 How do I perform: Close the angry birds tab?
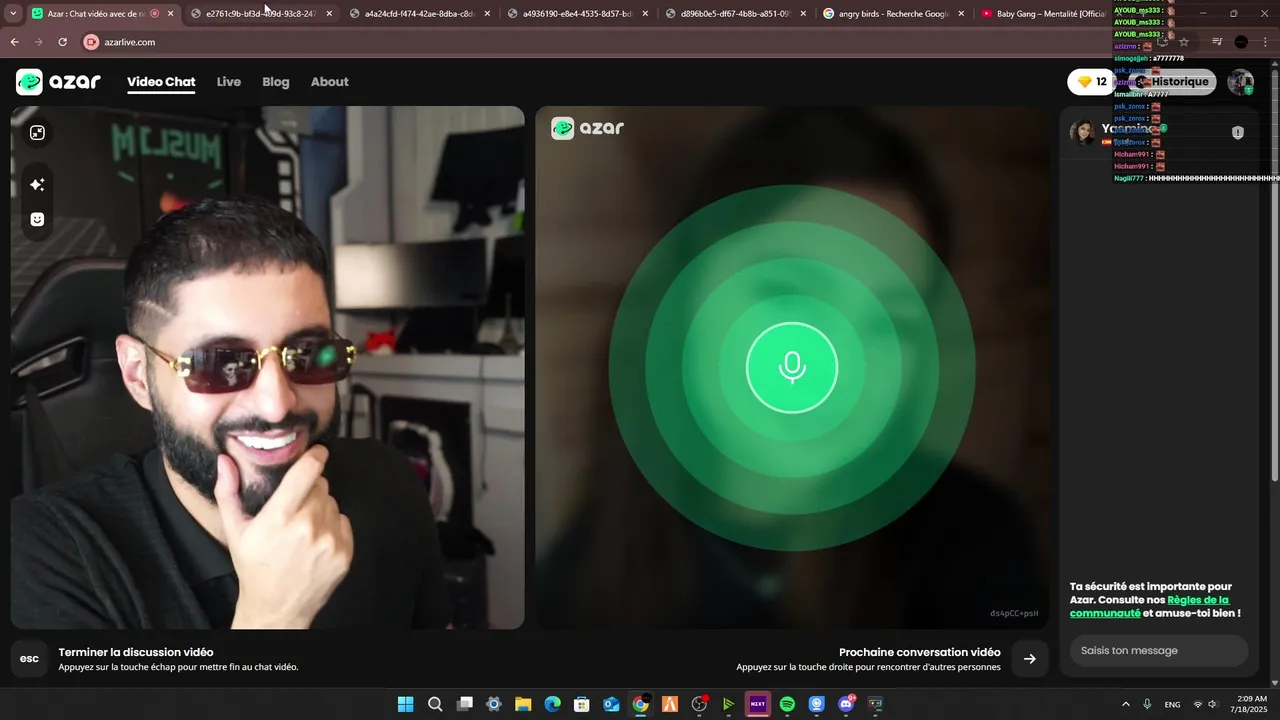[x=961, y=14]
